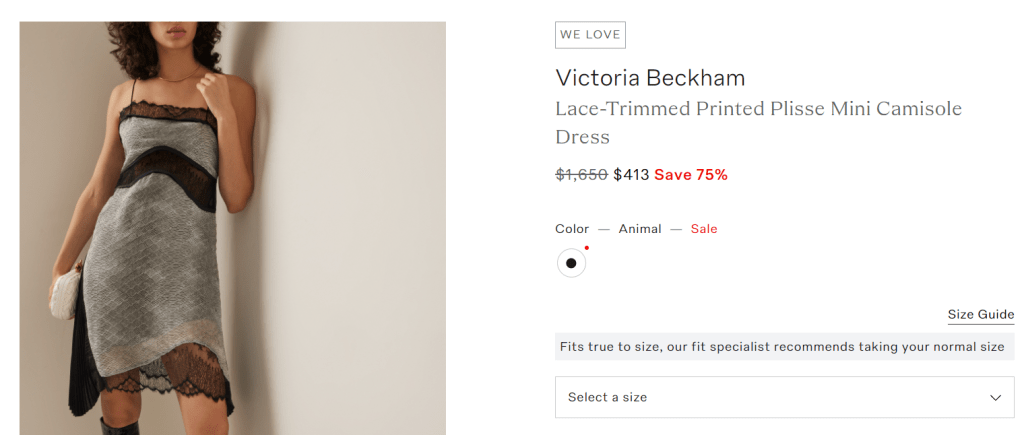1024x435 pixels.
Task: Select the black Animal color swatch
Action: 571,263
